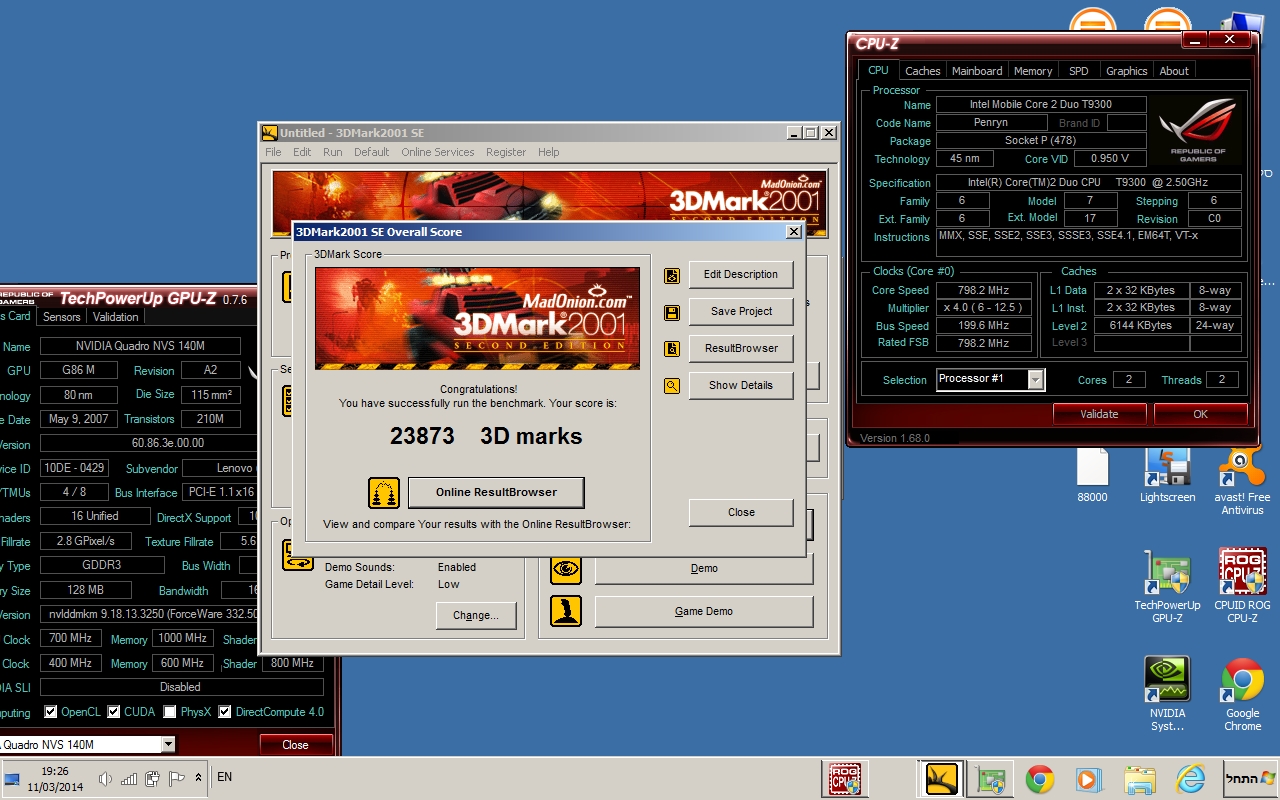Open the Quadro NVS 140M GPU selector dropdown
Screen dimensions: 1280x800
click(x=168, y=744)
